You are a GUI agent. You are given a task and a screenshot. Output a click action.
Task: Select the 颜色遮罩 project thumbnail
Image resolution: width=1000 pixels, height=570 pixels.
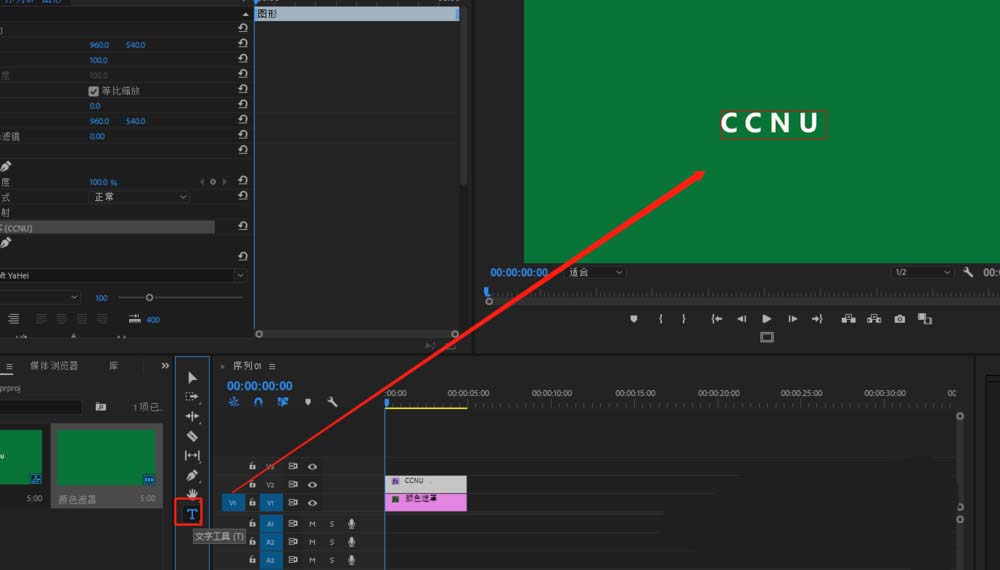[107, 458]
